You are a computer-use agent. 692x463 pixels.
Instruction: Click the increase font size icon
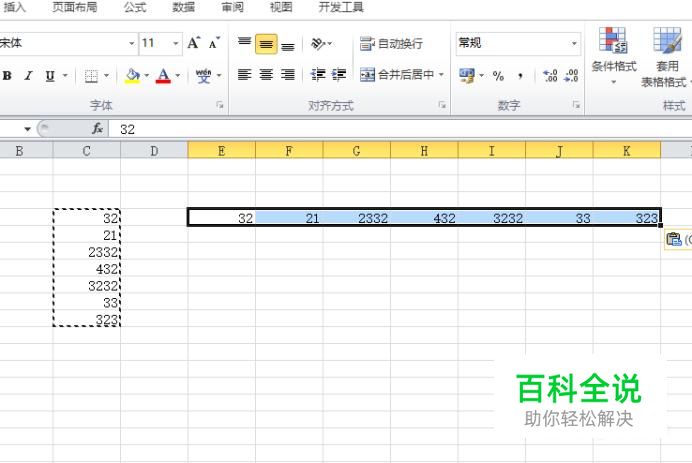pos(194,43)
